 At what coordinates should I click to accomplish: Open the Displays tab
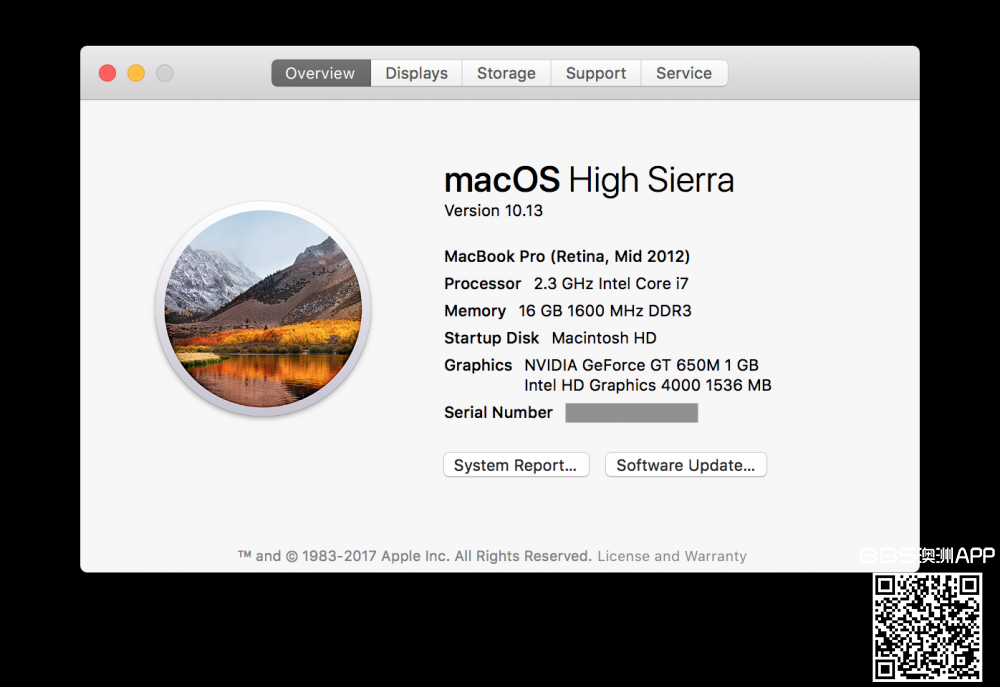click(416, 73)
